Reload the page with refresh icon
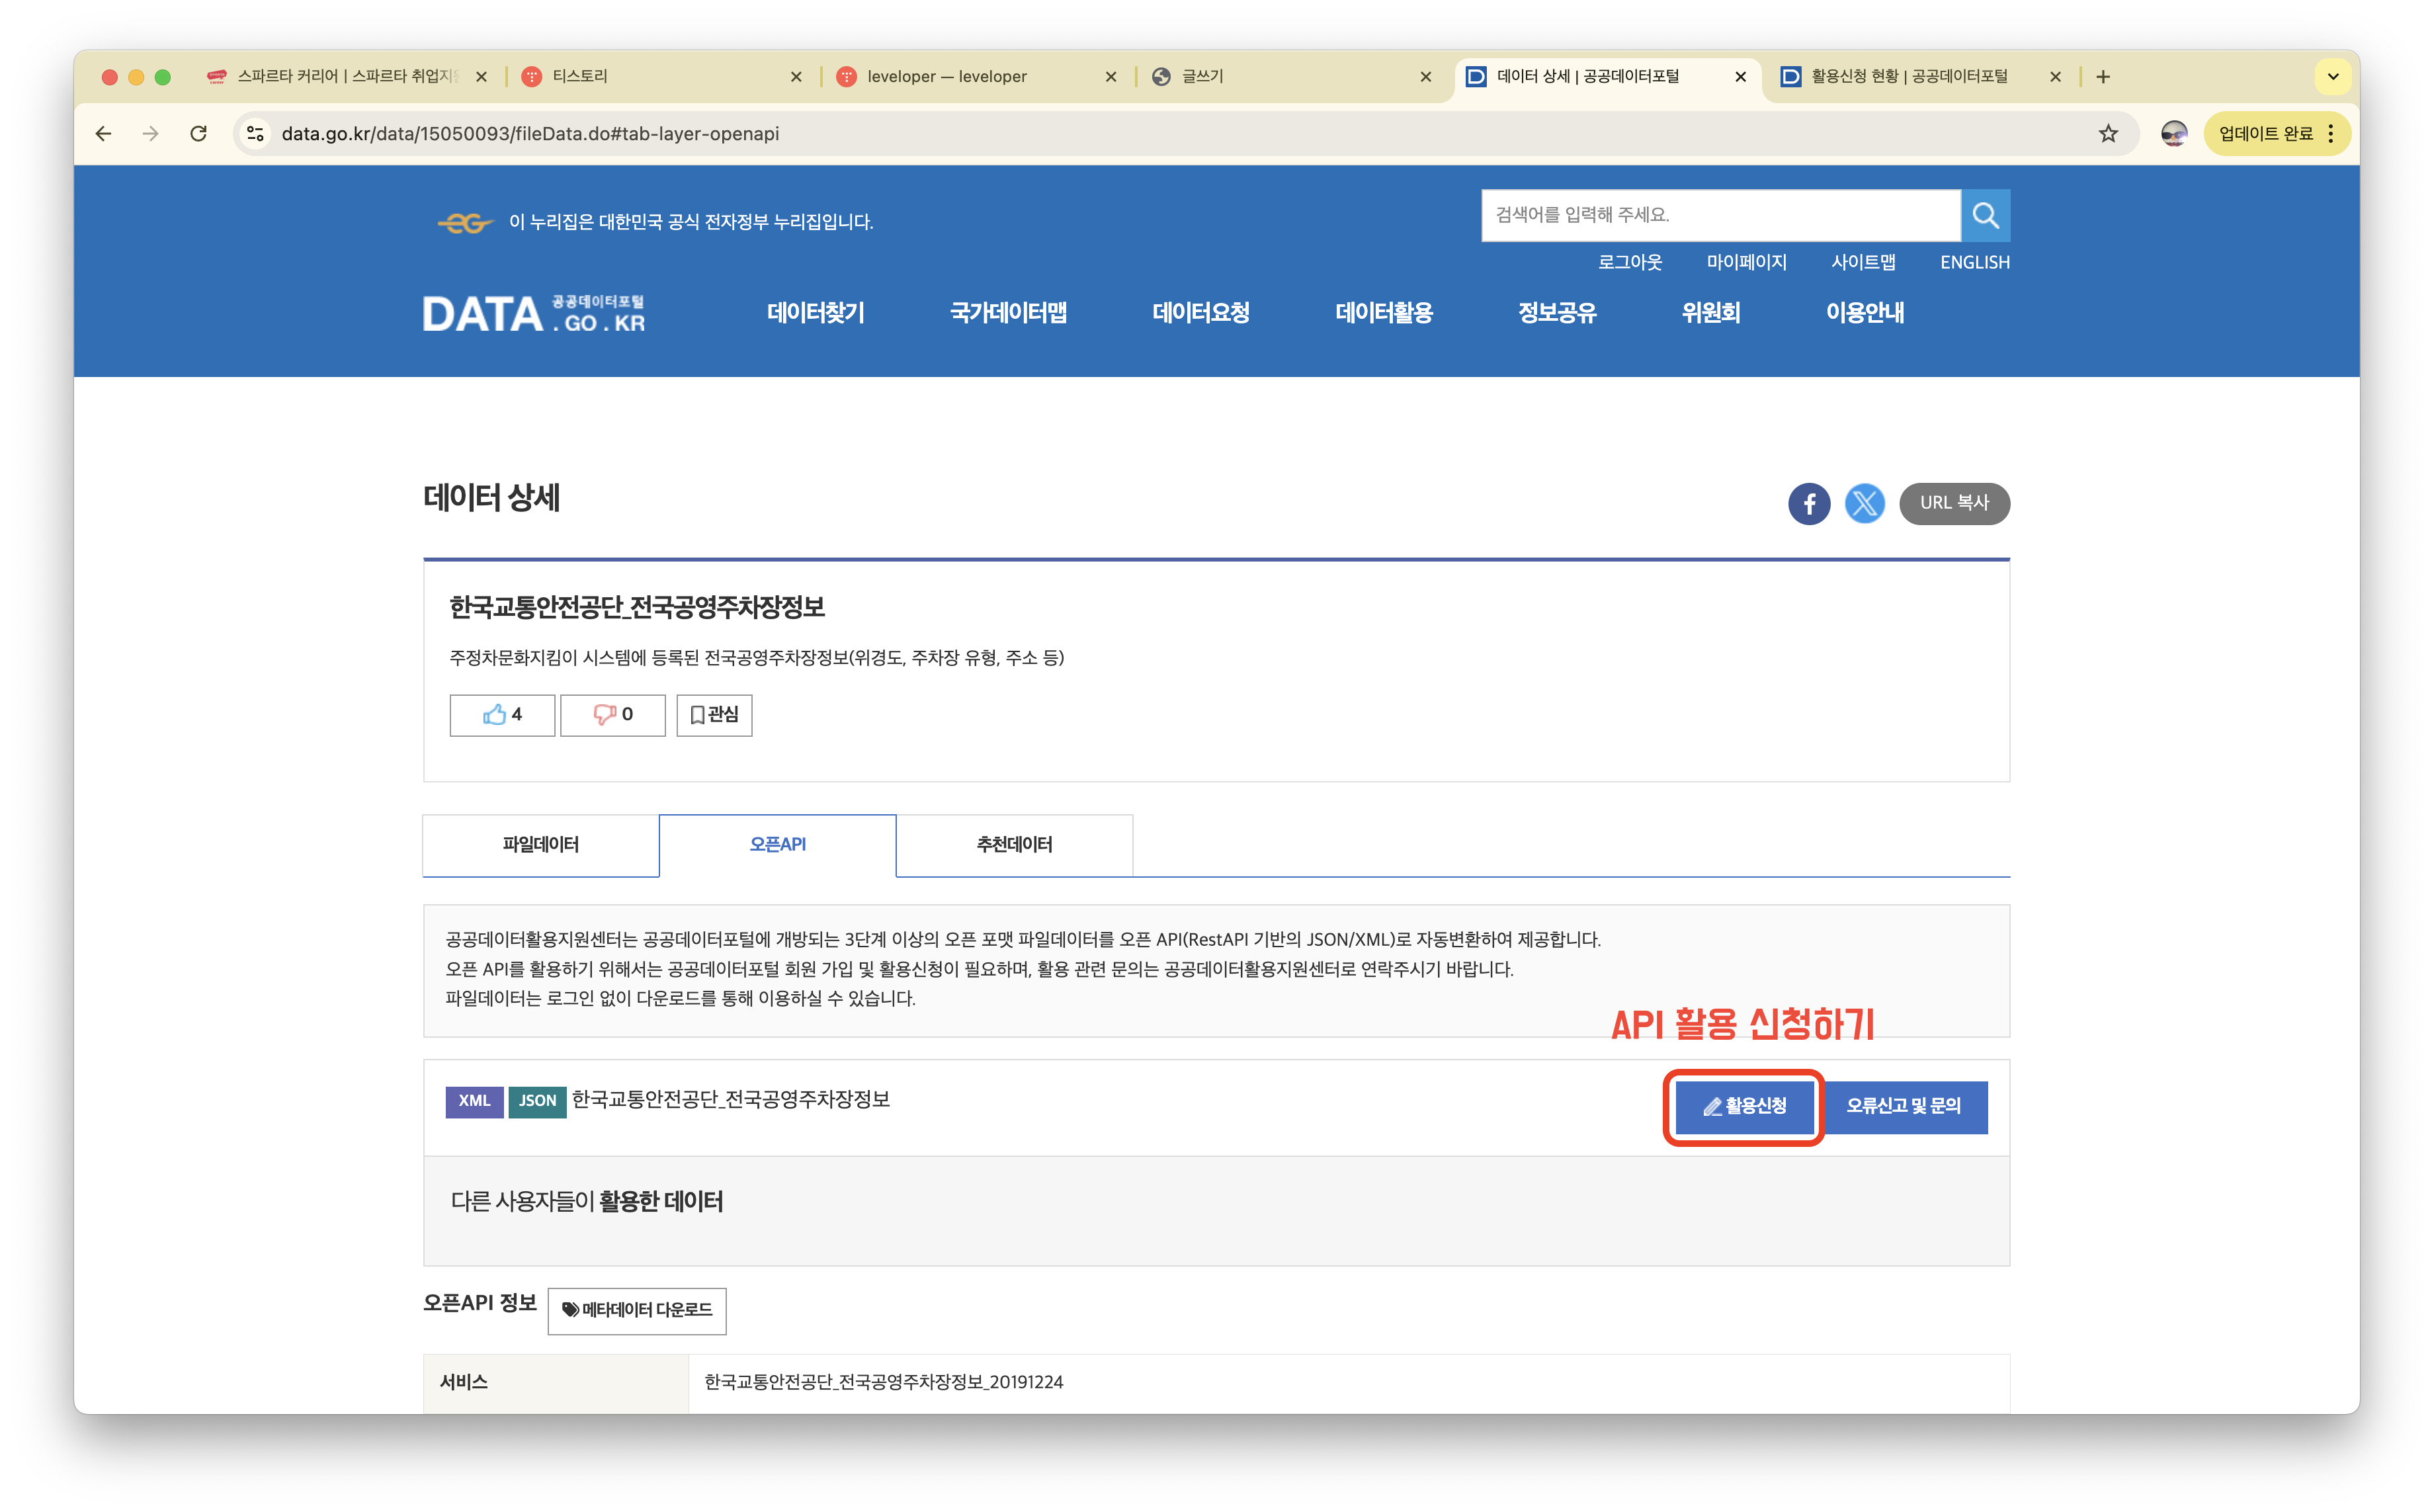Screen dimensions: 2434x1512 (199, 134)
